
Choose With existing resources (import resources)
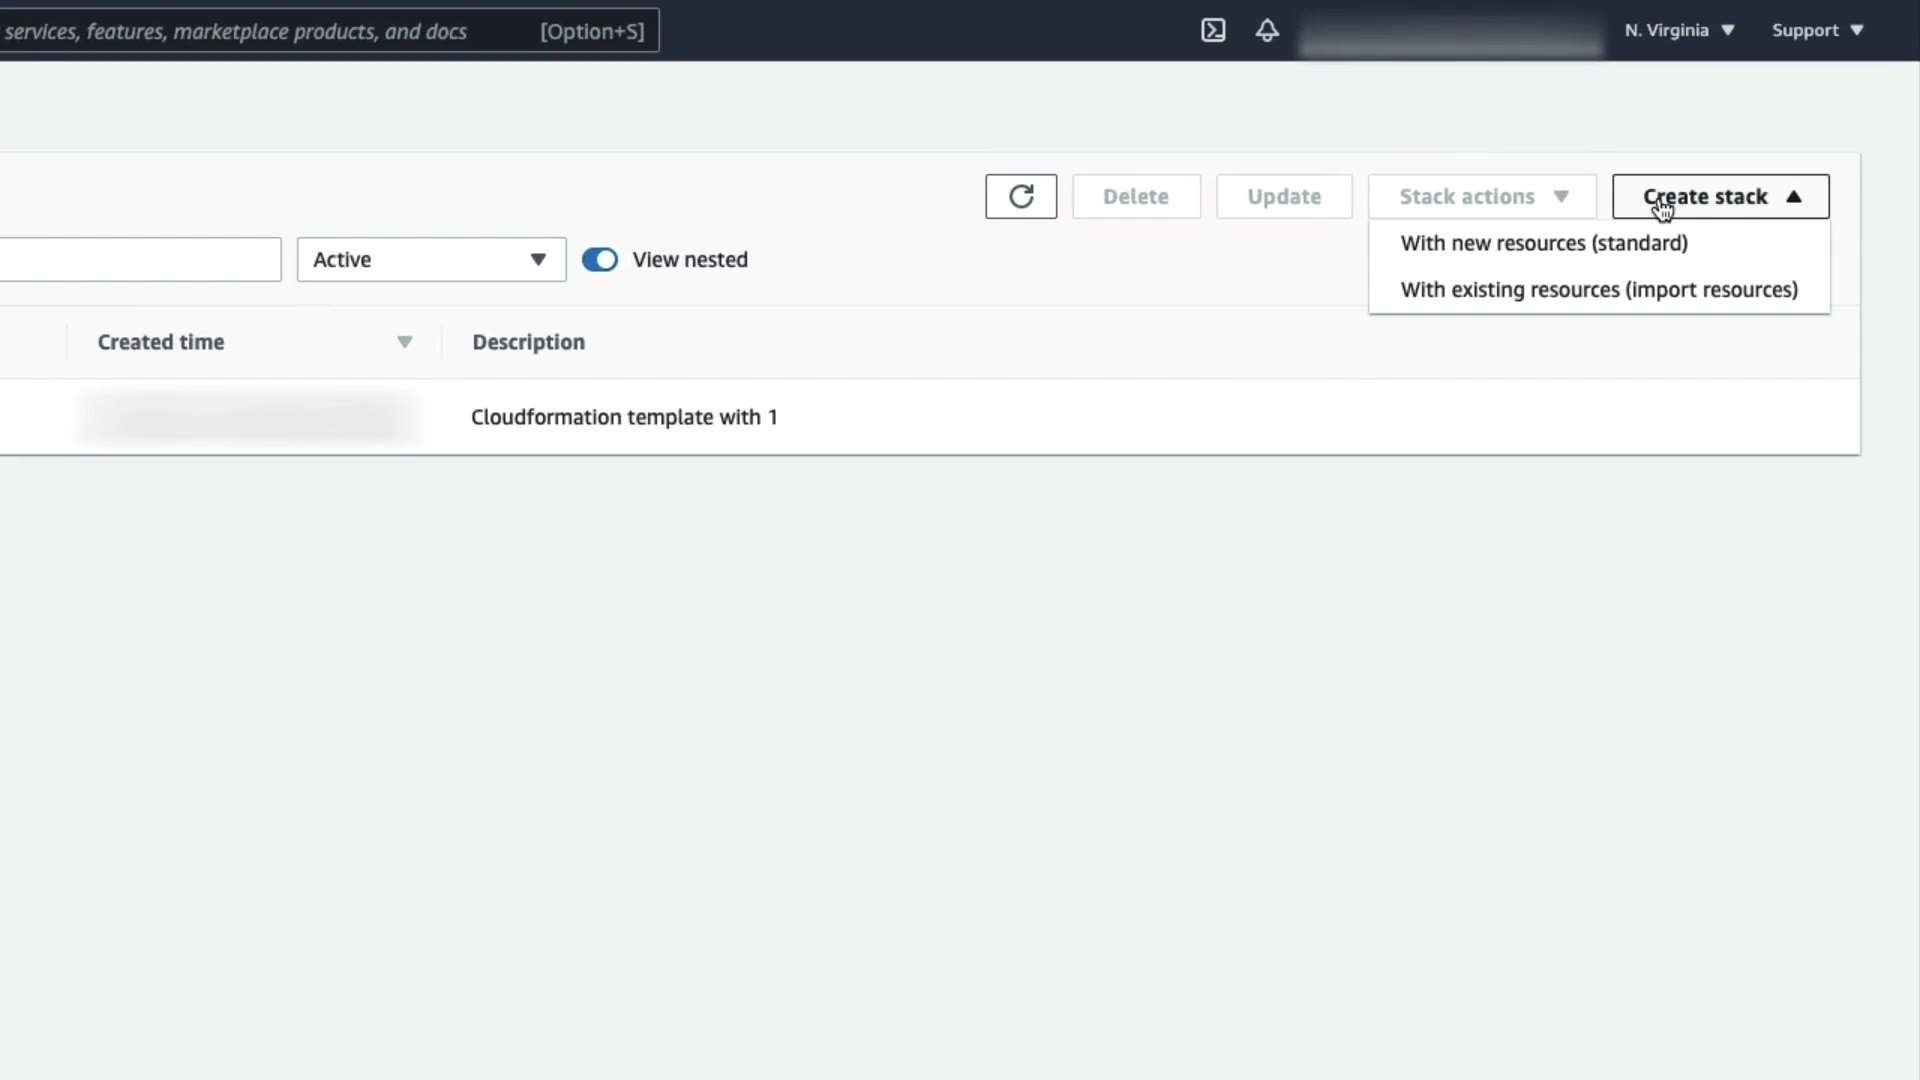pos(1598,290)
